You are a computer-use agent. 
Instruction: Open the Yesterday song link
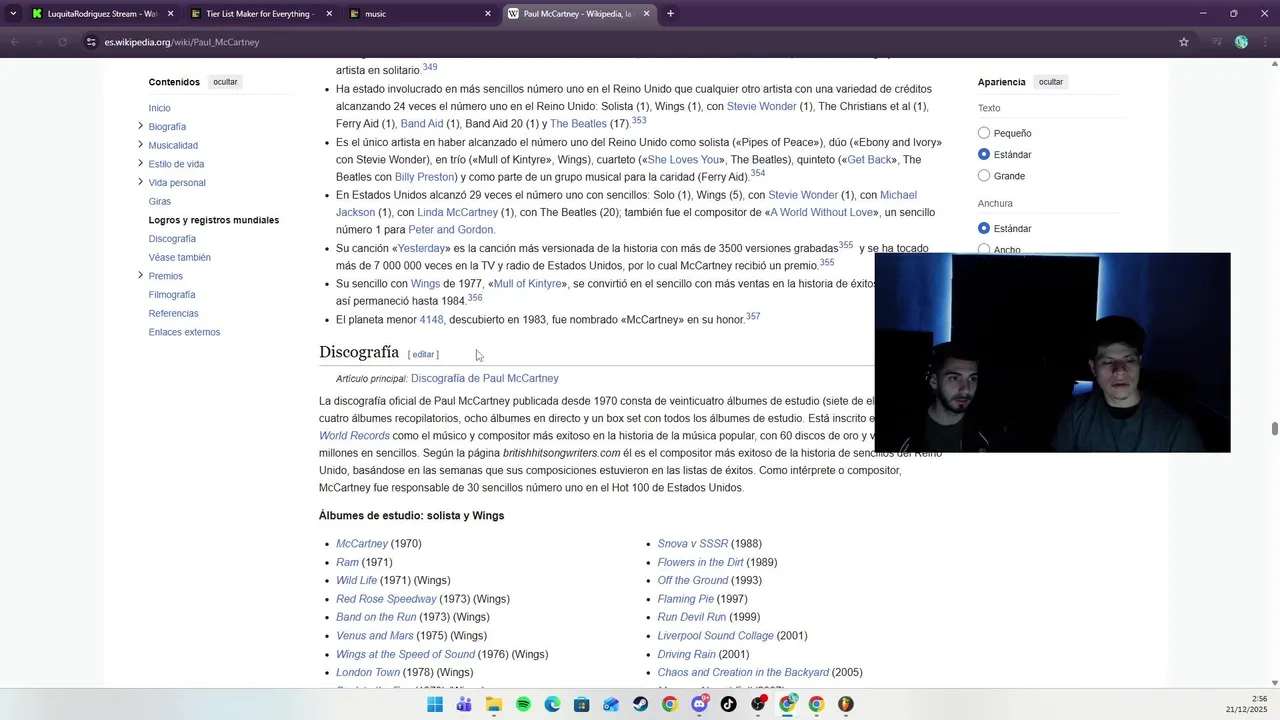tap(422, 248)
